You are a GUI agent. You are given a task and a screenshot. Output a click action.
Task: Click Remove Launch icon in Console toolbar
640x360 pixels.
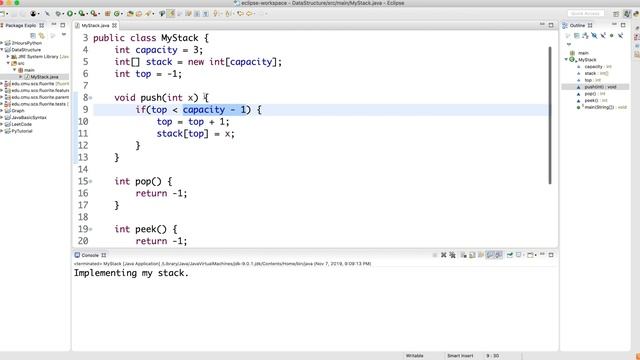[444, 255]
